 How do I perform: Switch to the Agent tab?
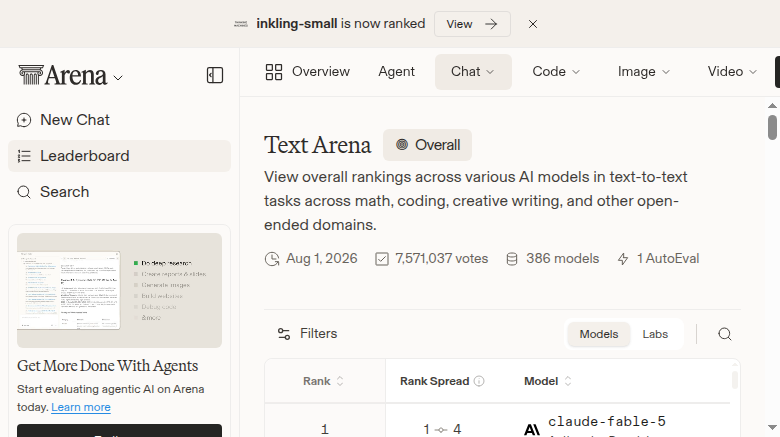[x=396, y=72]
